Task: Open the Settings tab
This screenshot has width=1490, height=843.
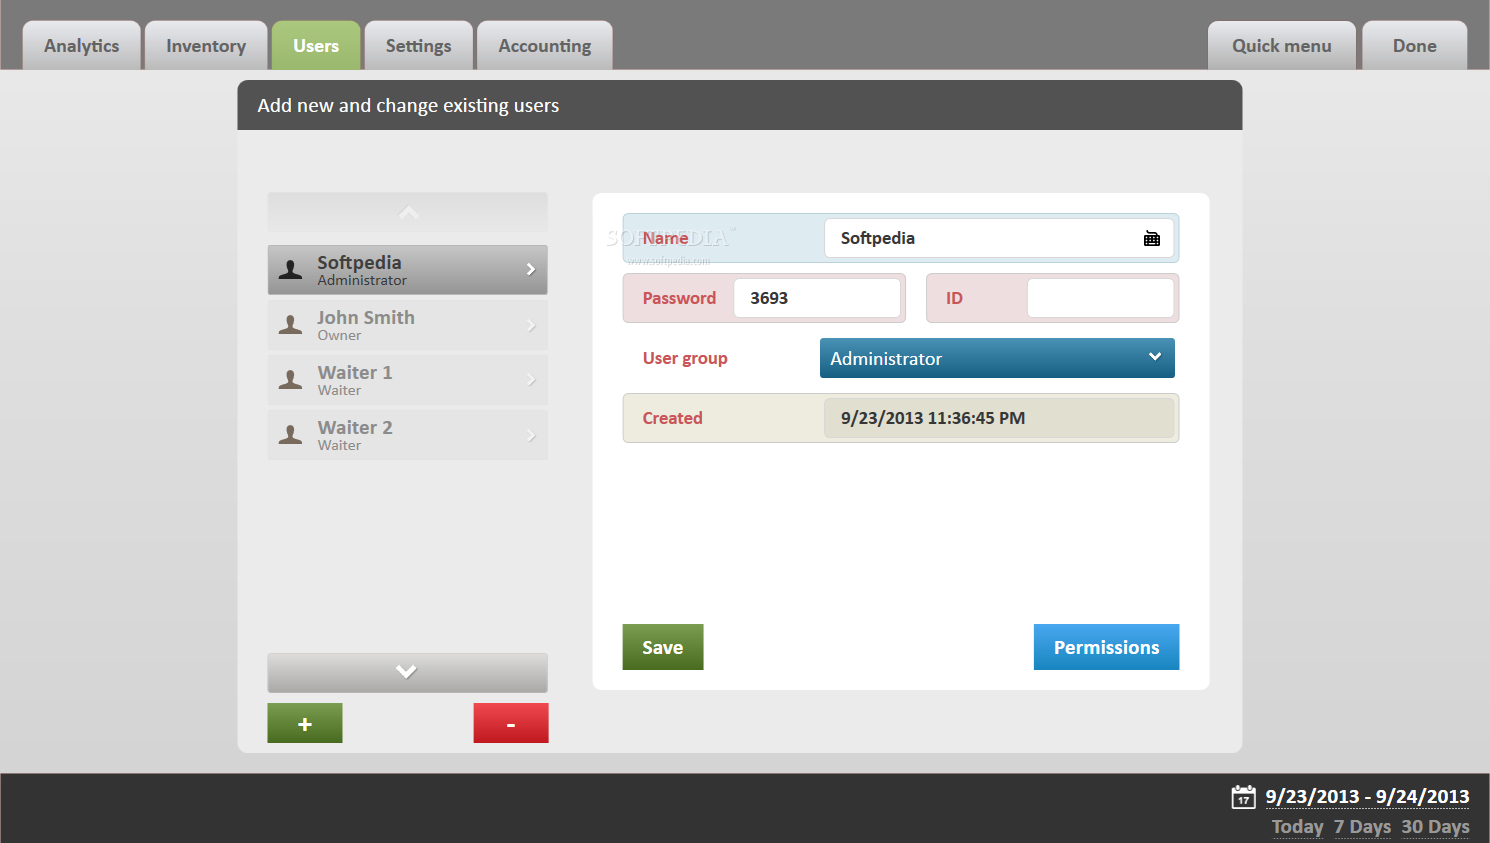Action: coord(419,46)
